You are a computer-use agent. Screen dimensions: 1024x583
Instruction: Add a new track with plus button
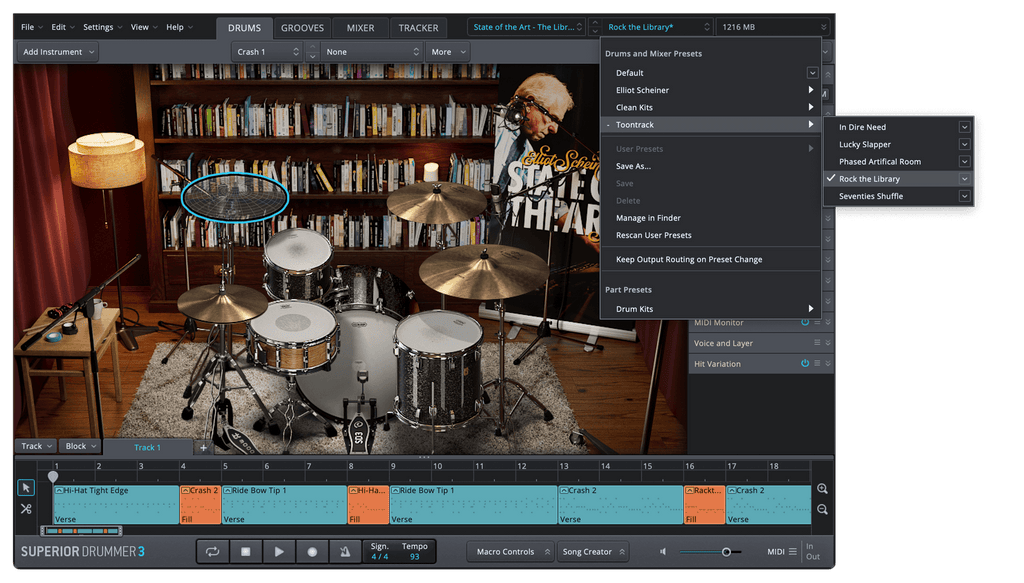(203, 447)
